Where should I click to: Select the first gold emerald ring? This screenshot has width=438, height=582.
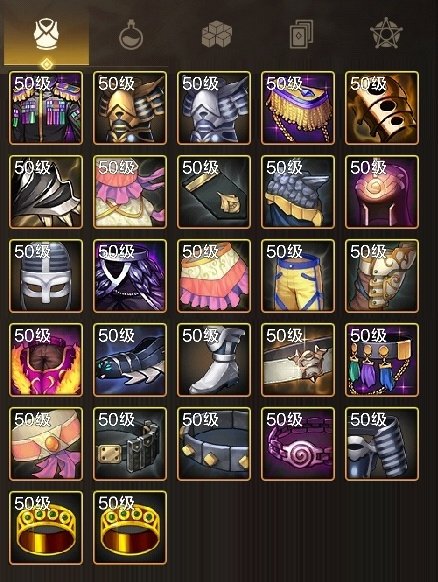click(46, 527)
